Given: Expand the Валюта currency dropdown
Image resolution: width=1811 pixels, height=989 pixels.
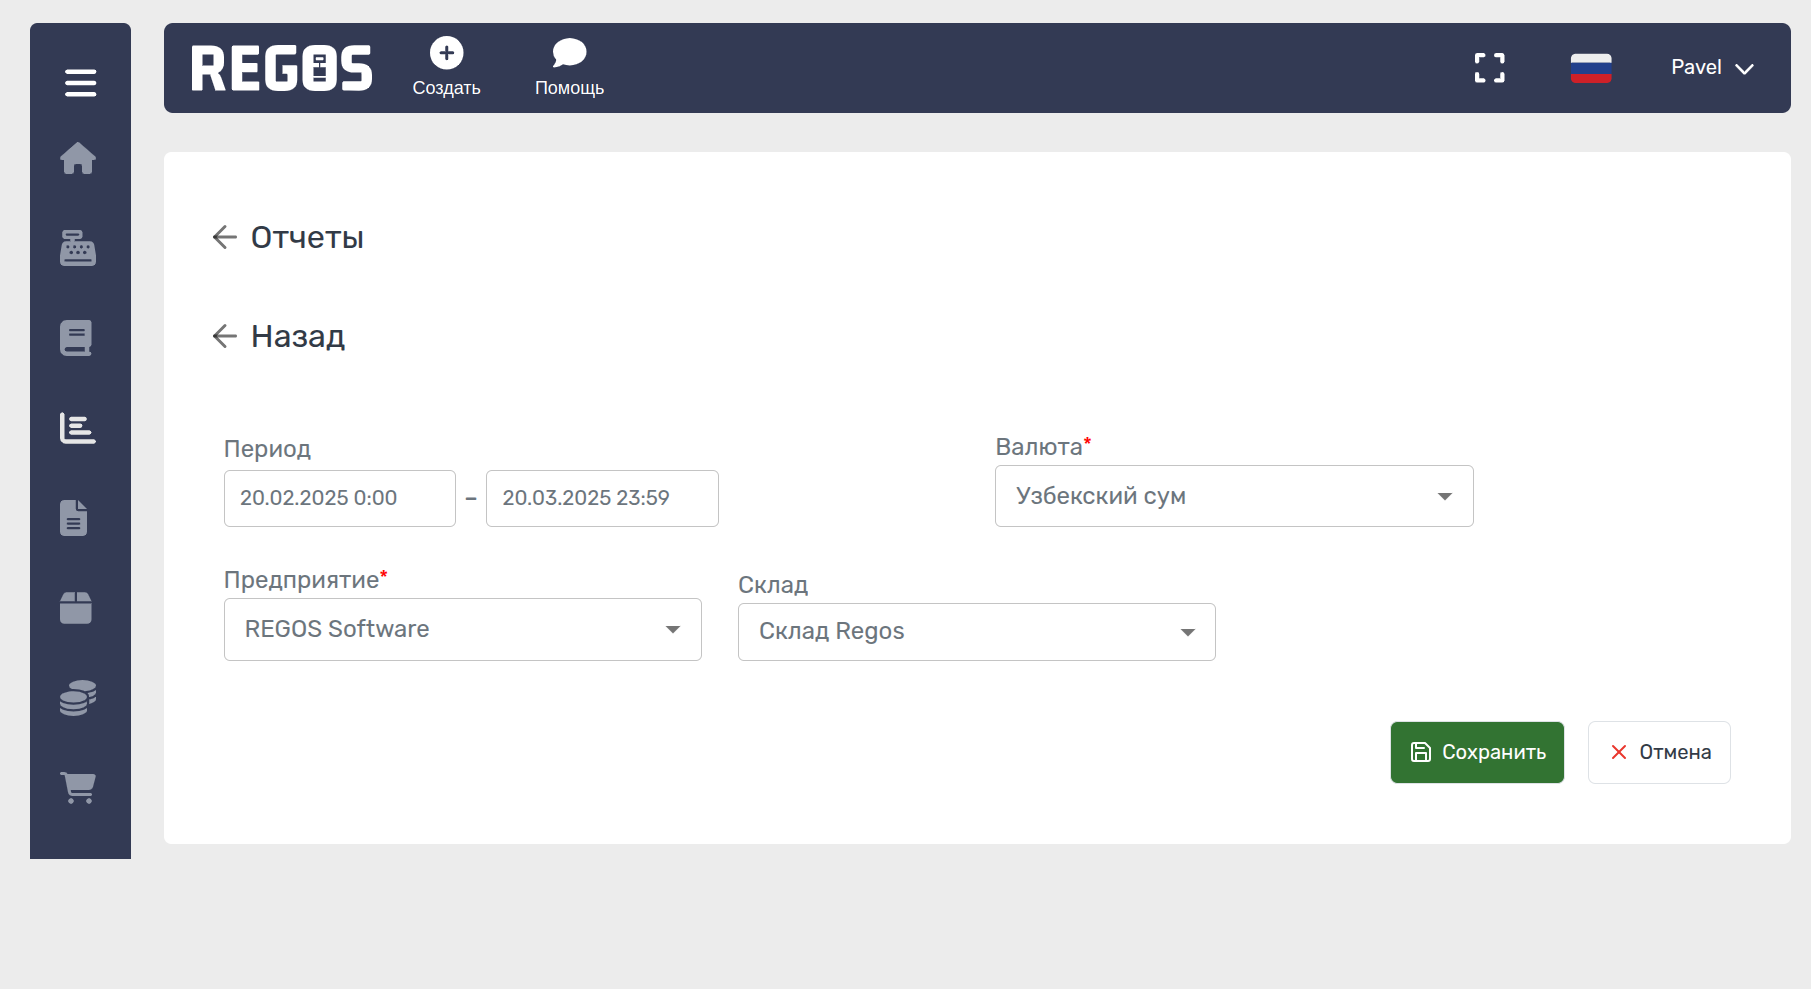Looking at the screenshot, I should tap(1233, 496).
